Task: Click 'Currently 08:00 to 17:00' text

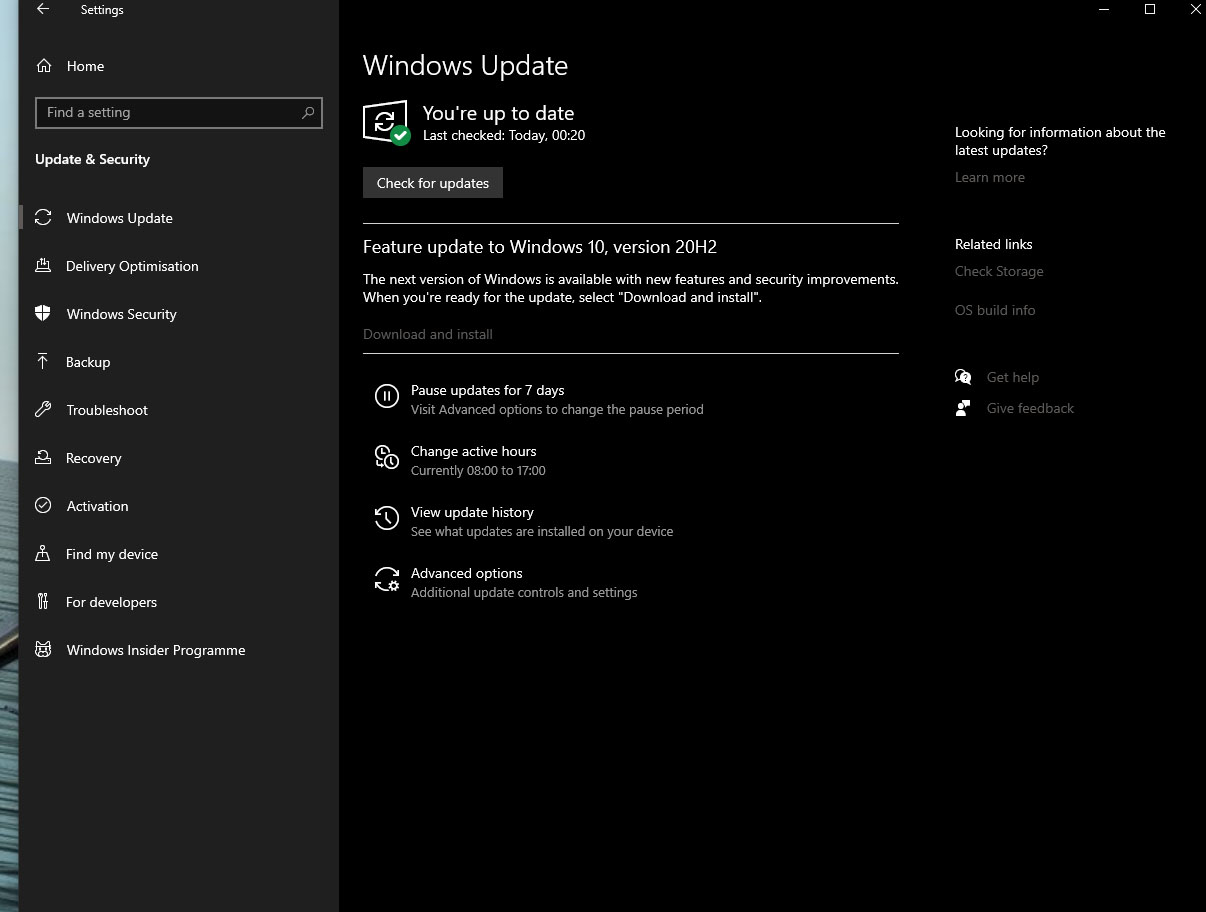Action: tap(478, 470)
